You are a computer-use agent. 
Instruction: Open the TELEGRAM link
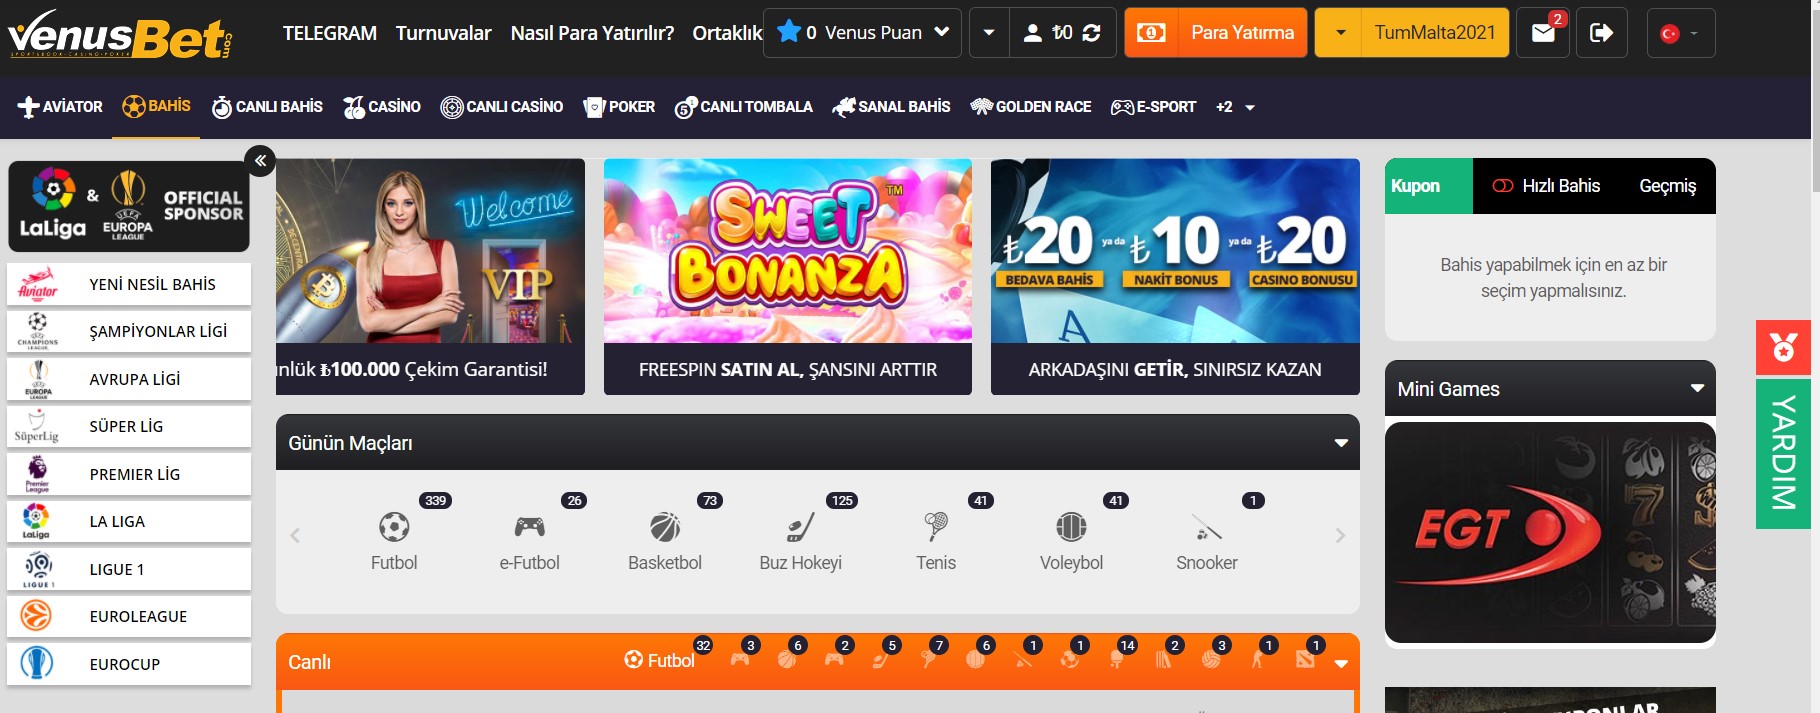click(x=330, y=33)
